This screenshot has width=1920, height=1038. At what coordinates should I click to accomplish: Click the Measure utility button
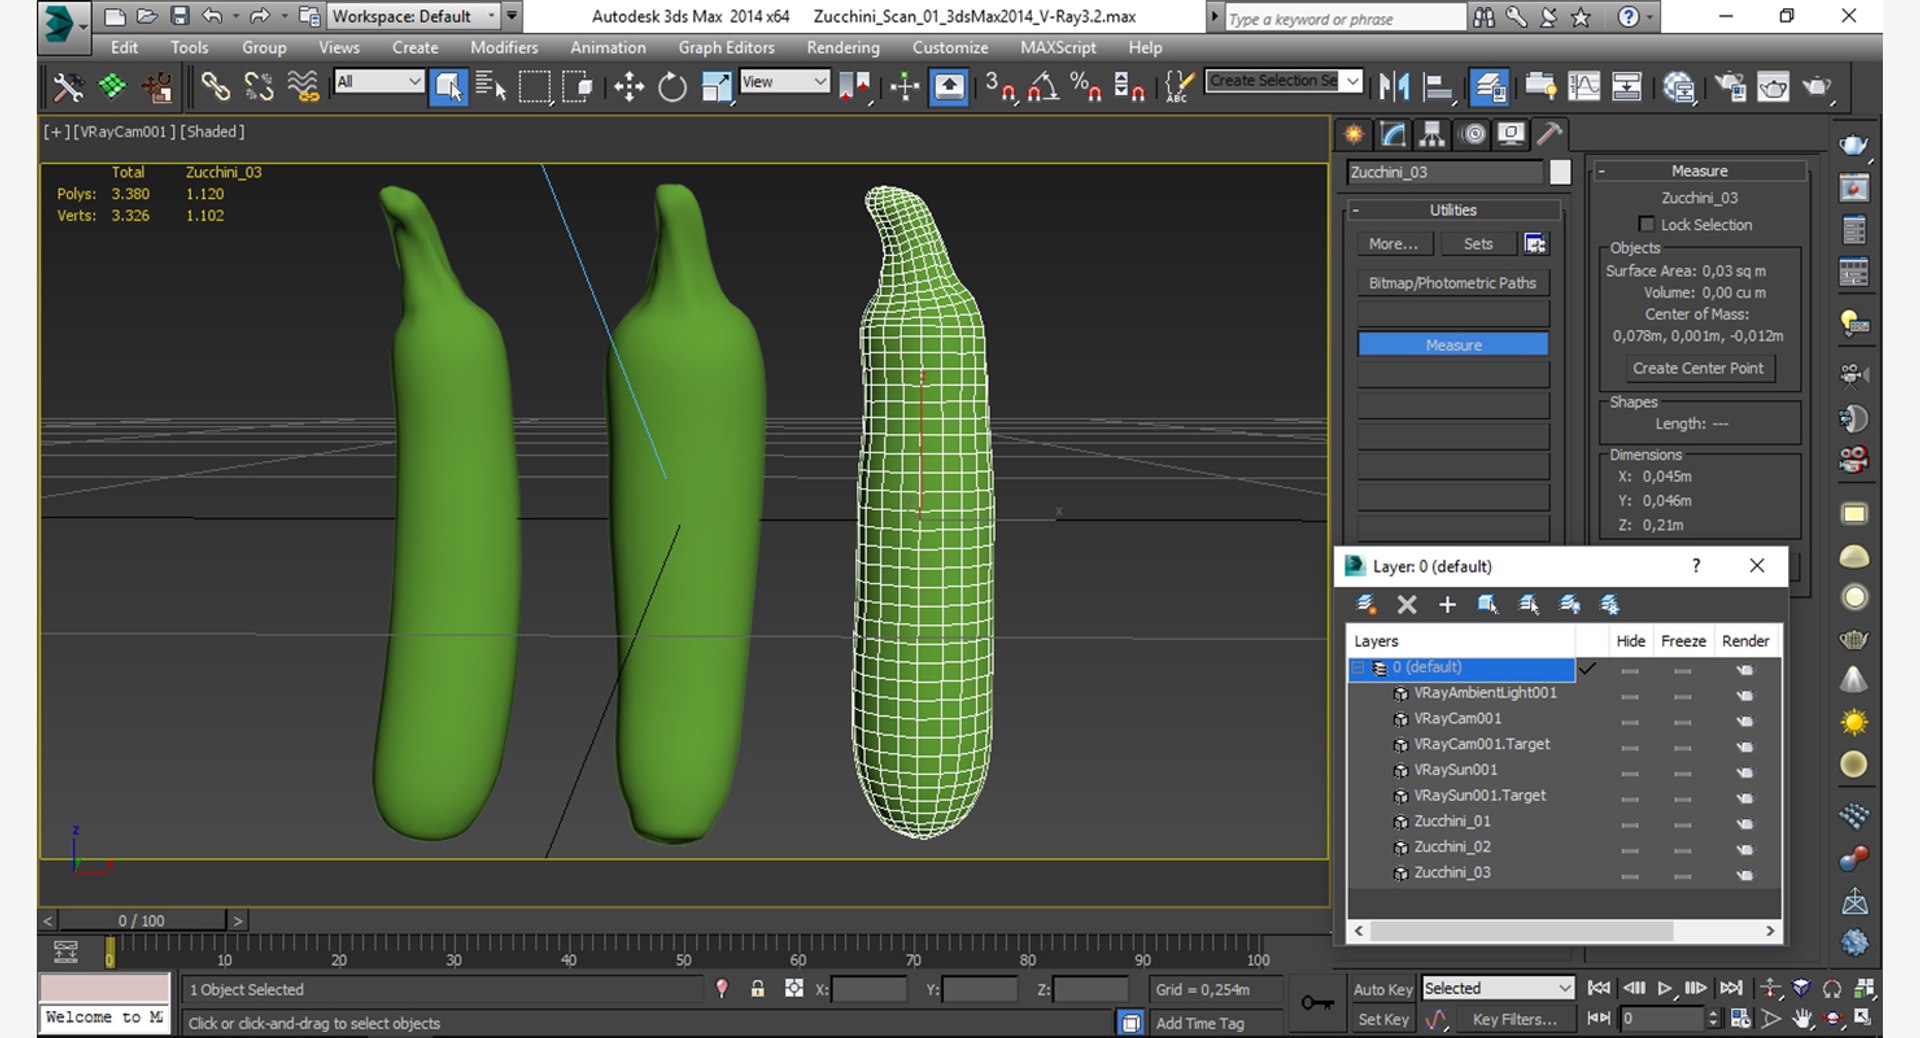[x=1453, y=345]
